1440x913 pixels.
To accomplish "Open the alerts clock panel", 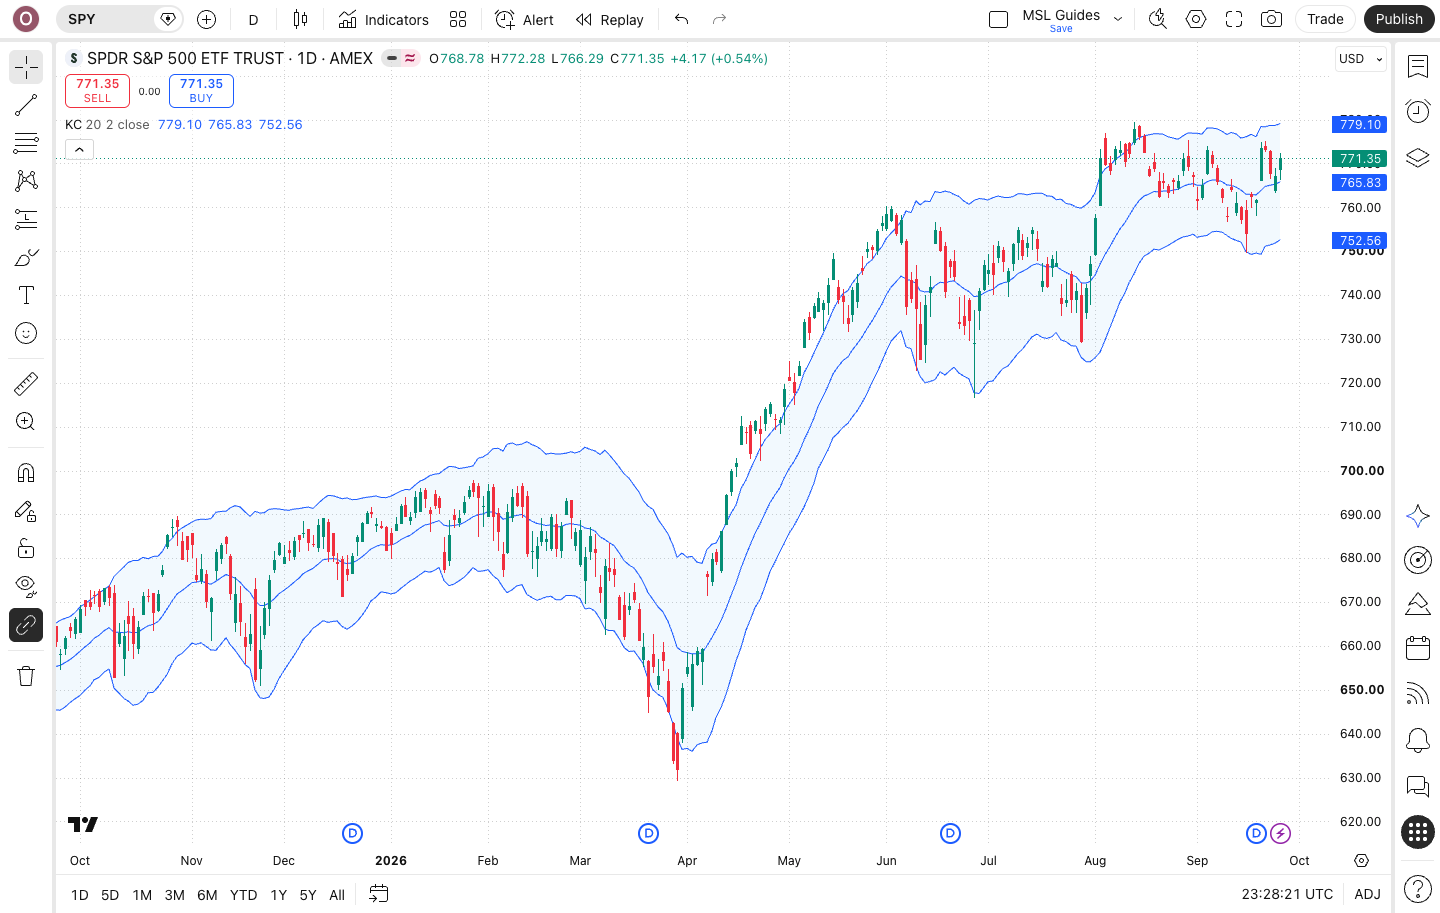I will pos(1418,111).
